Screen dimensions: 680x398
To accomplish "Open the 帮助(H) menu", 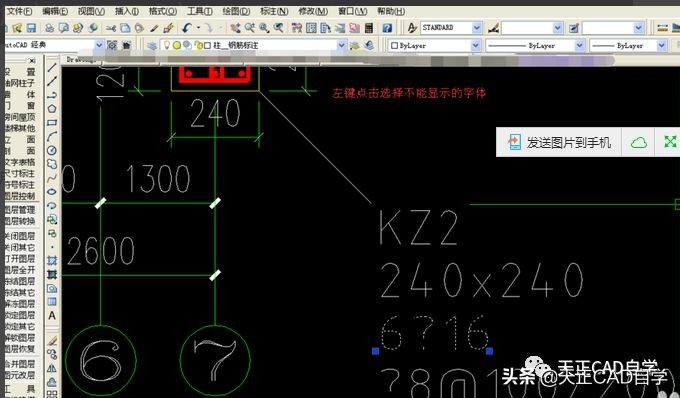I will pyautogui.click(x=391, y=11).
